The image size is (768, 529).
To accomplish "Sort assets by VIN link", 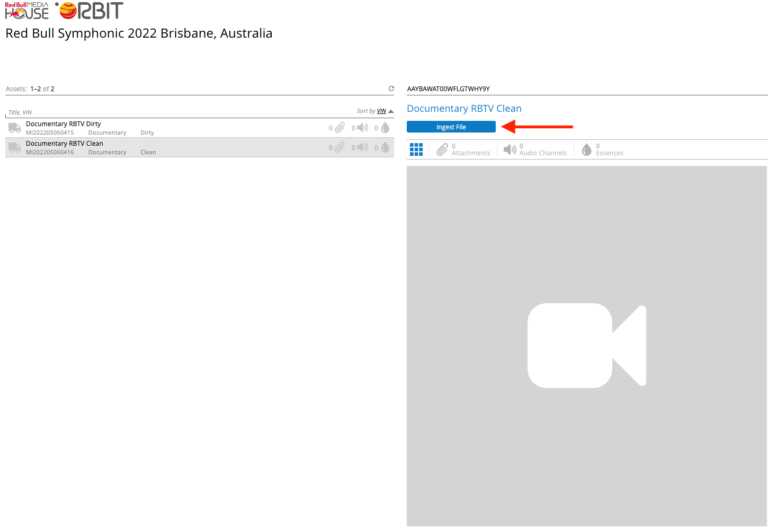I will coord(381,111).
